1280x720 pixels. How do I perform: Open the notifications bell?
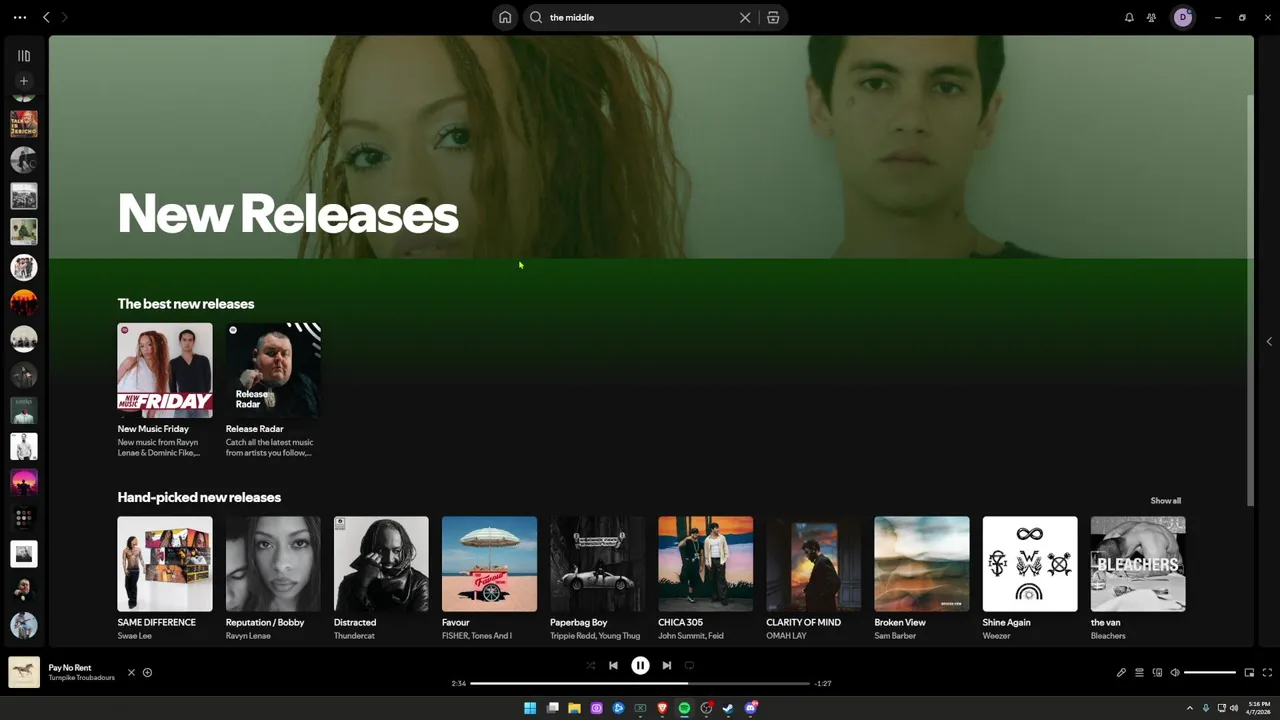1129,17
